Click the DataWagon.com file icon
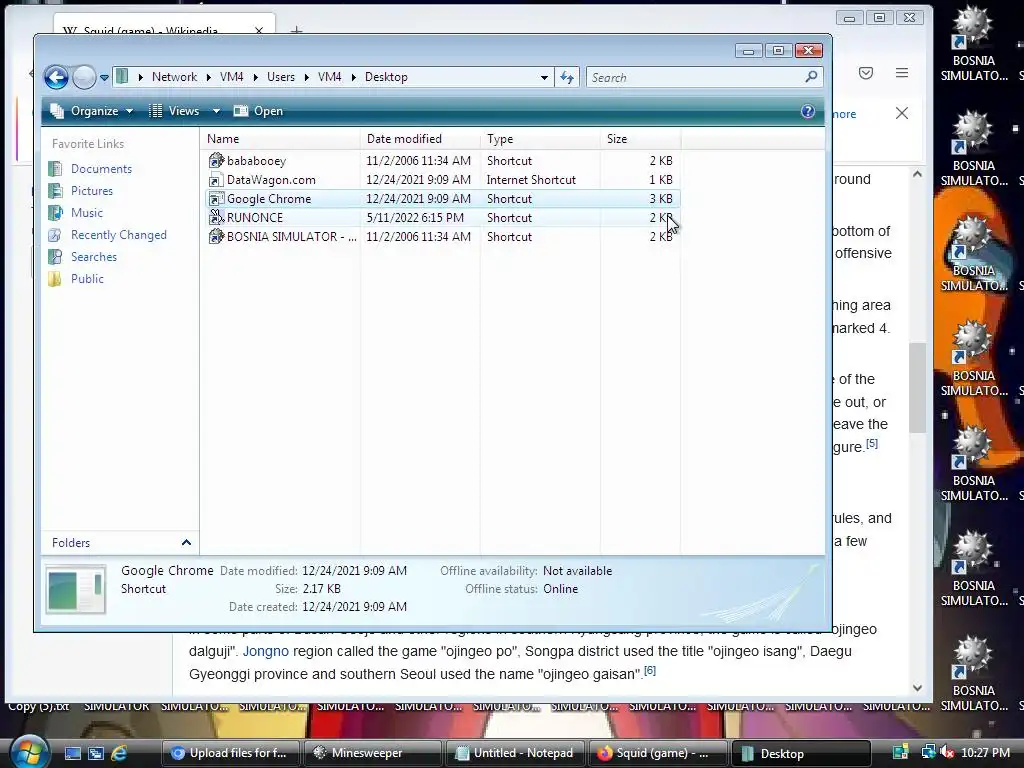Image resolution: width=1024 pixels, height=768 pixels. (216, 180)
